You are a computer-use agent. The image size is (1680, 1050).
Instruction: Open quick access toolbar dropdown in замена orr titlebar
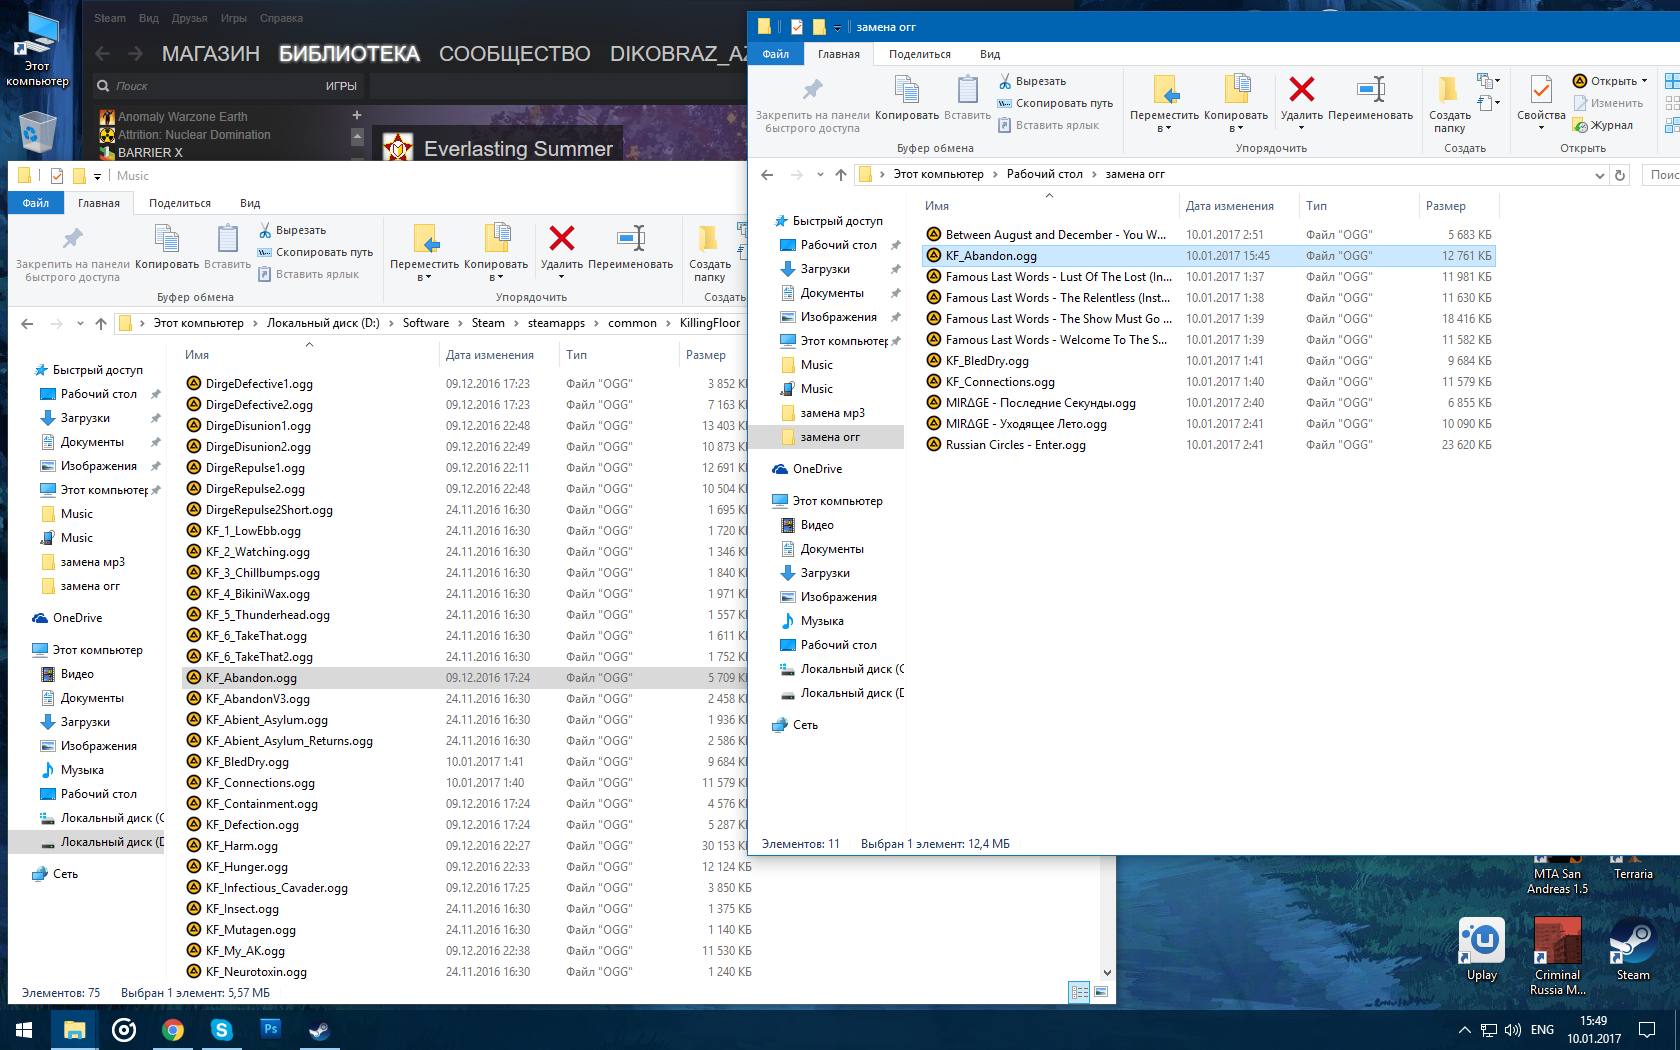pos(837,27)
